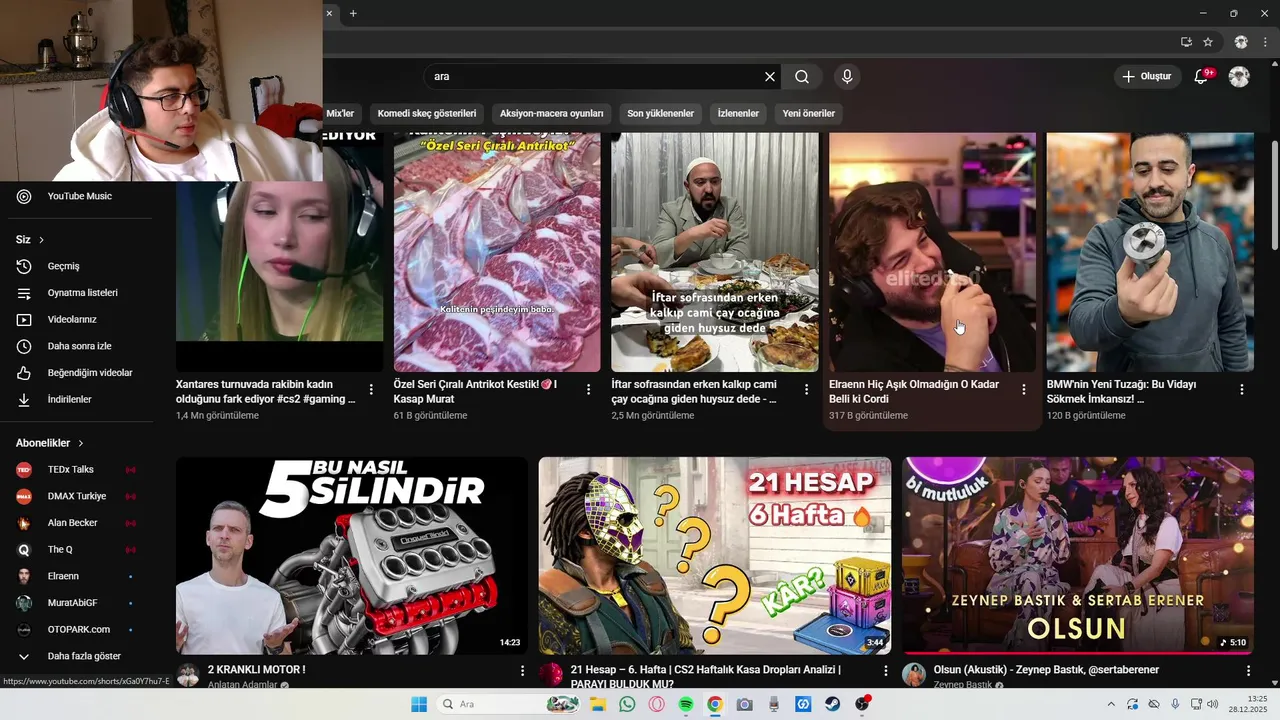This screenshot has width=1280, height=720.
Task: Expand the Abonelikler section
Action: pos(50,443)
